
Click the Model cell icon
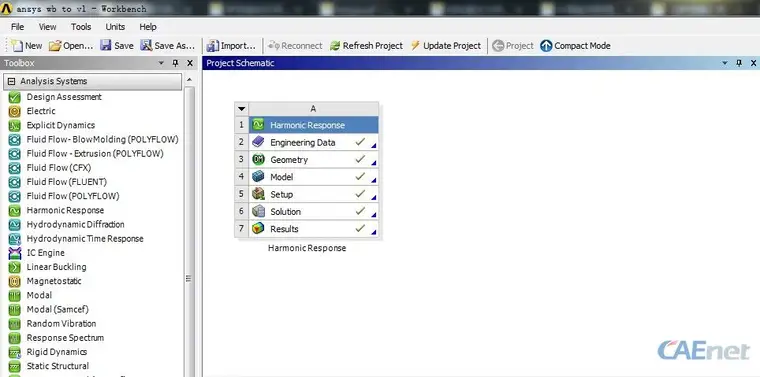pos(258,177)
